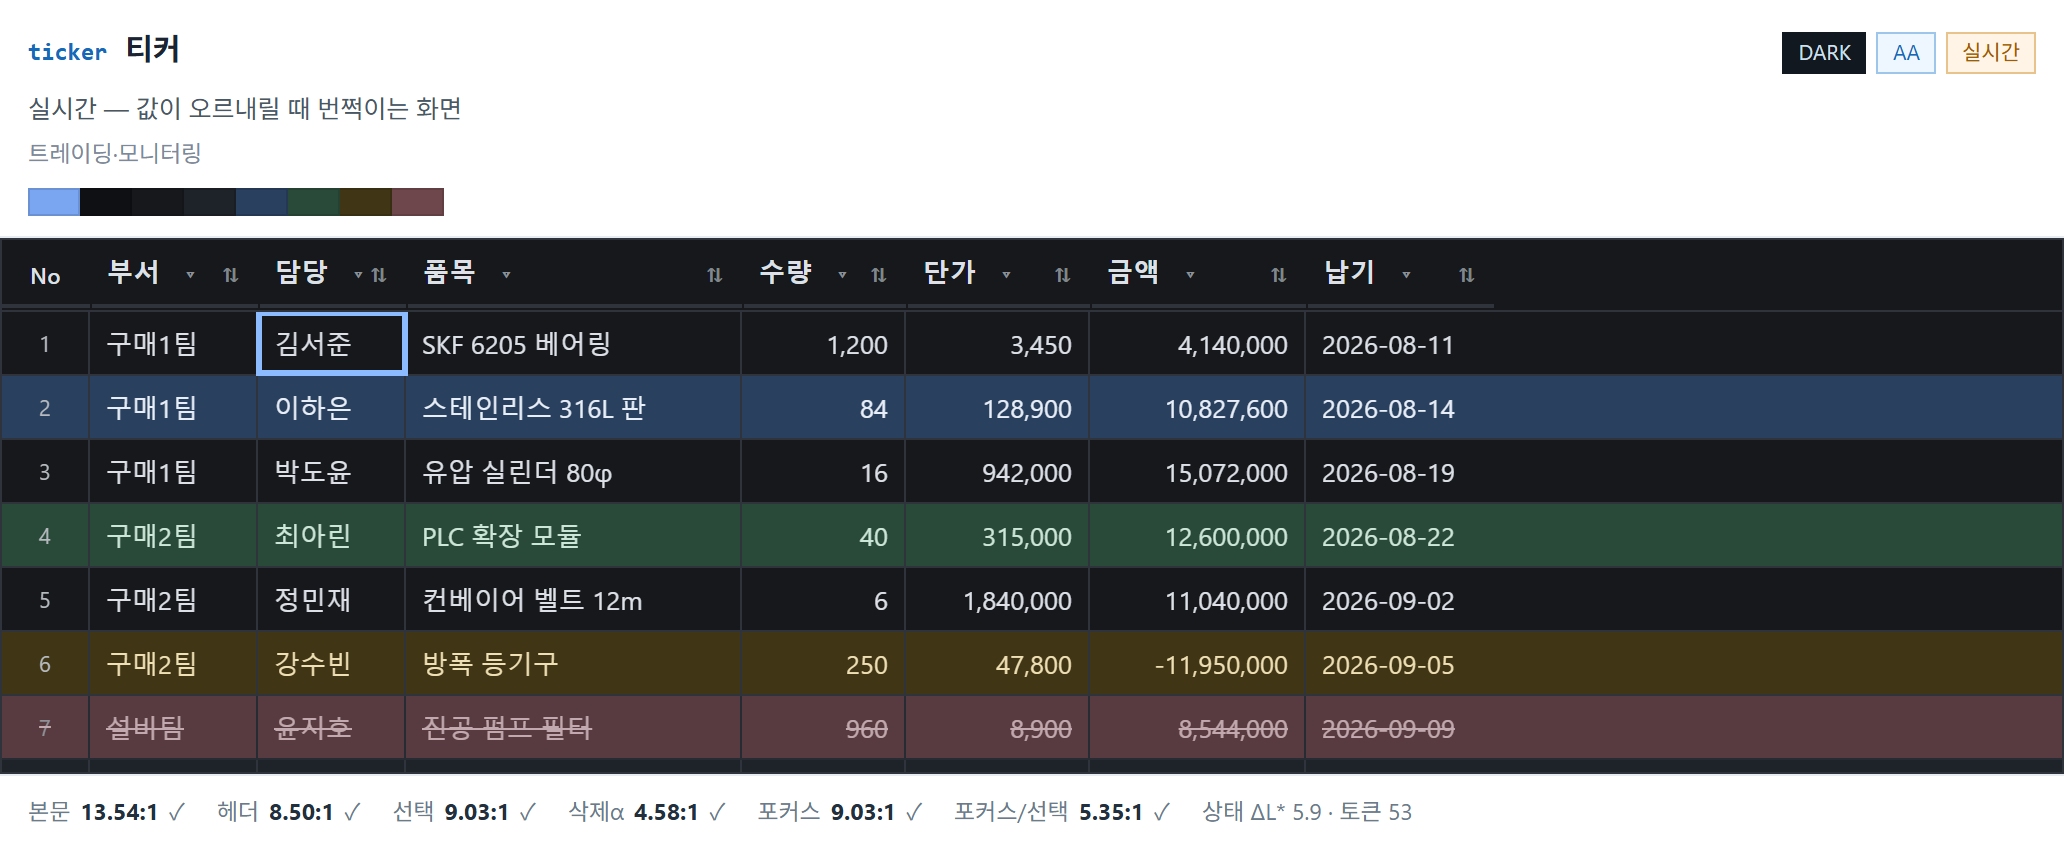Screen dimensions: 2064x850
Task: Open 수량 column filter dropdown
Action: tap(843, 275)
